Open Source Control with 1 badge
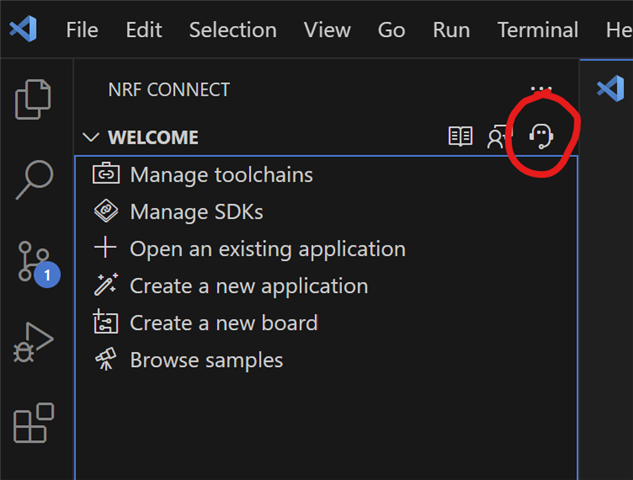This screenshot has width=633, height=480. pos(38,264)
